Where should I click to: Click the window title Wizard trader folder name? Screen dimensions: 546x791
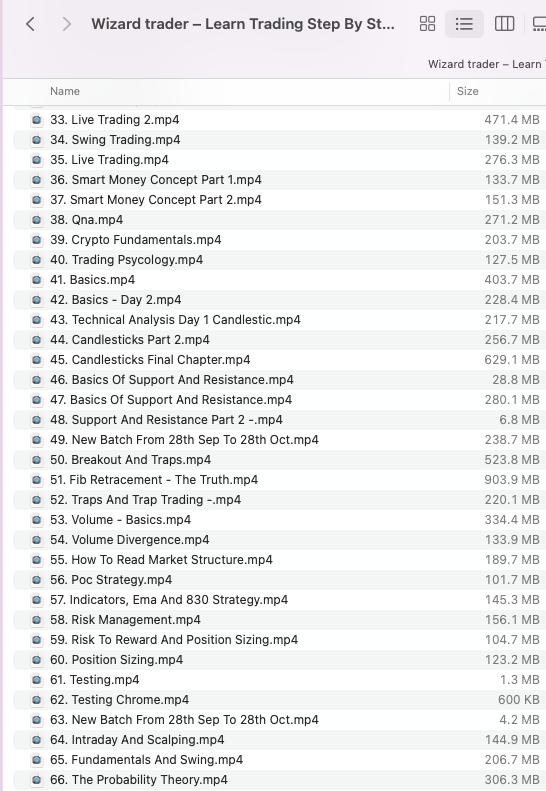coord(243,24)
